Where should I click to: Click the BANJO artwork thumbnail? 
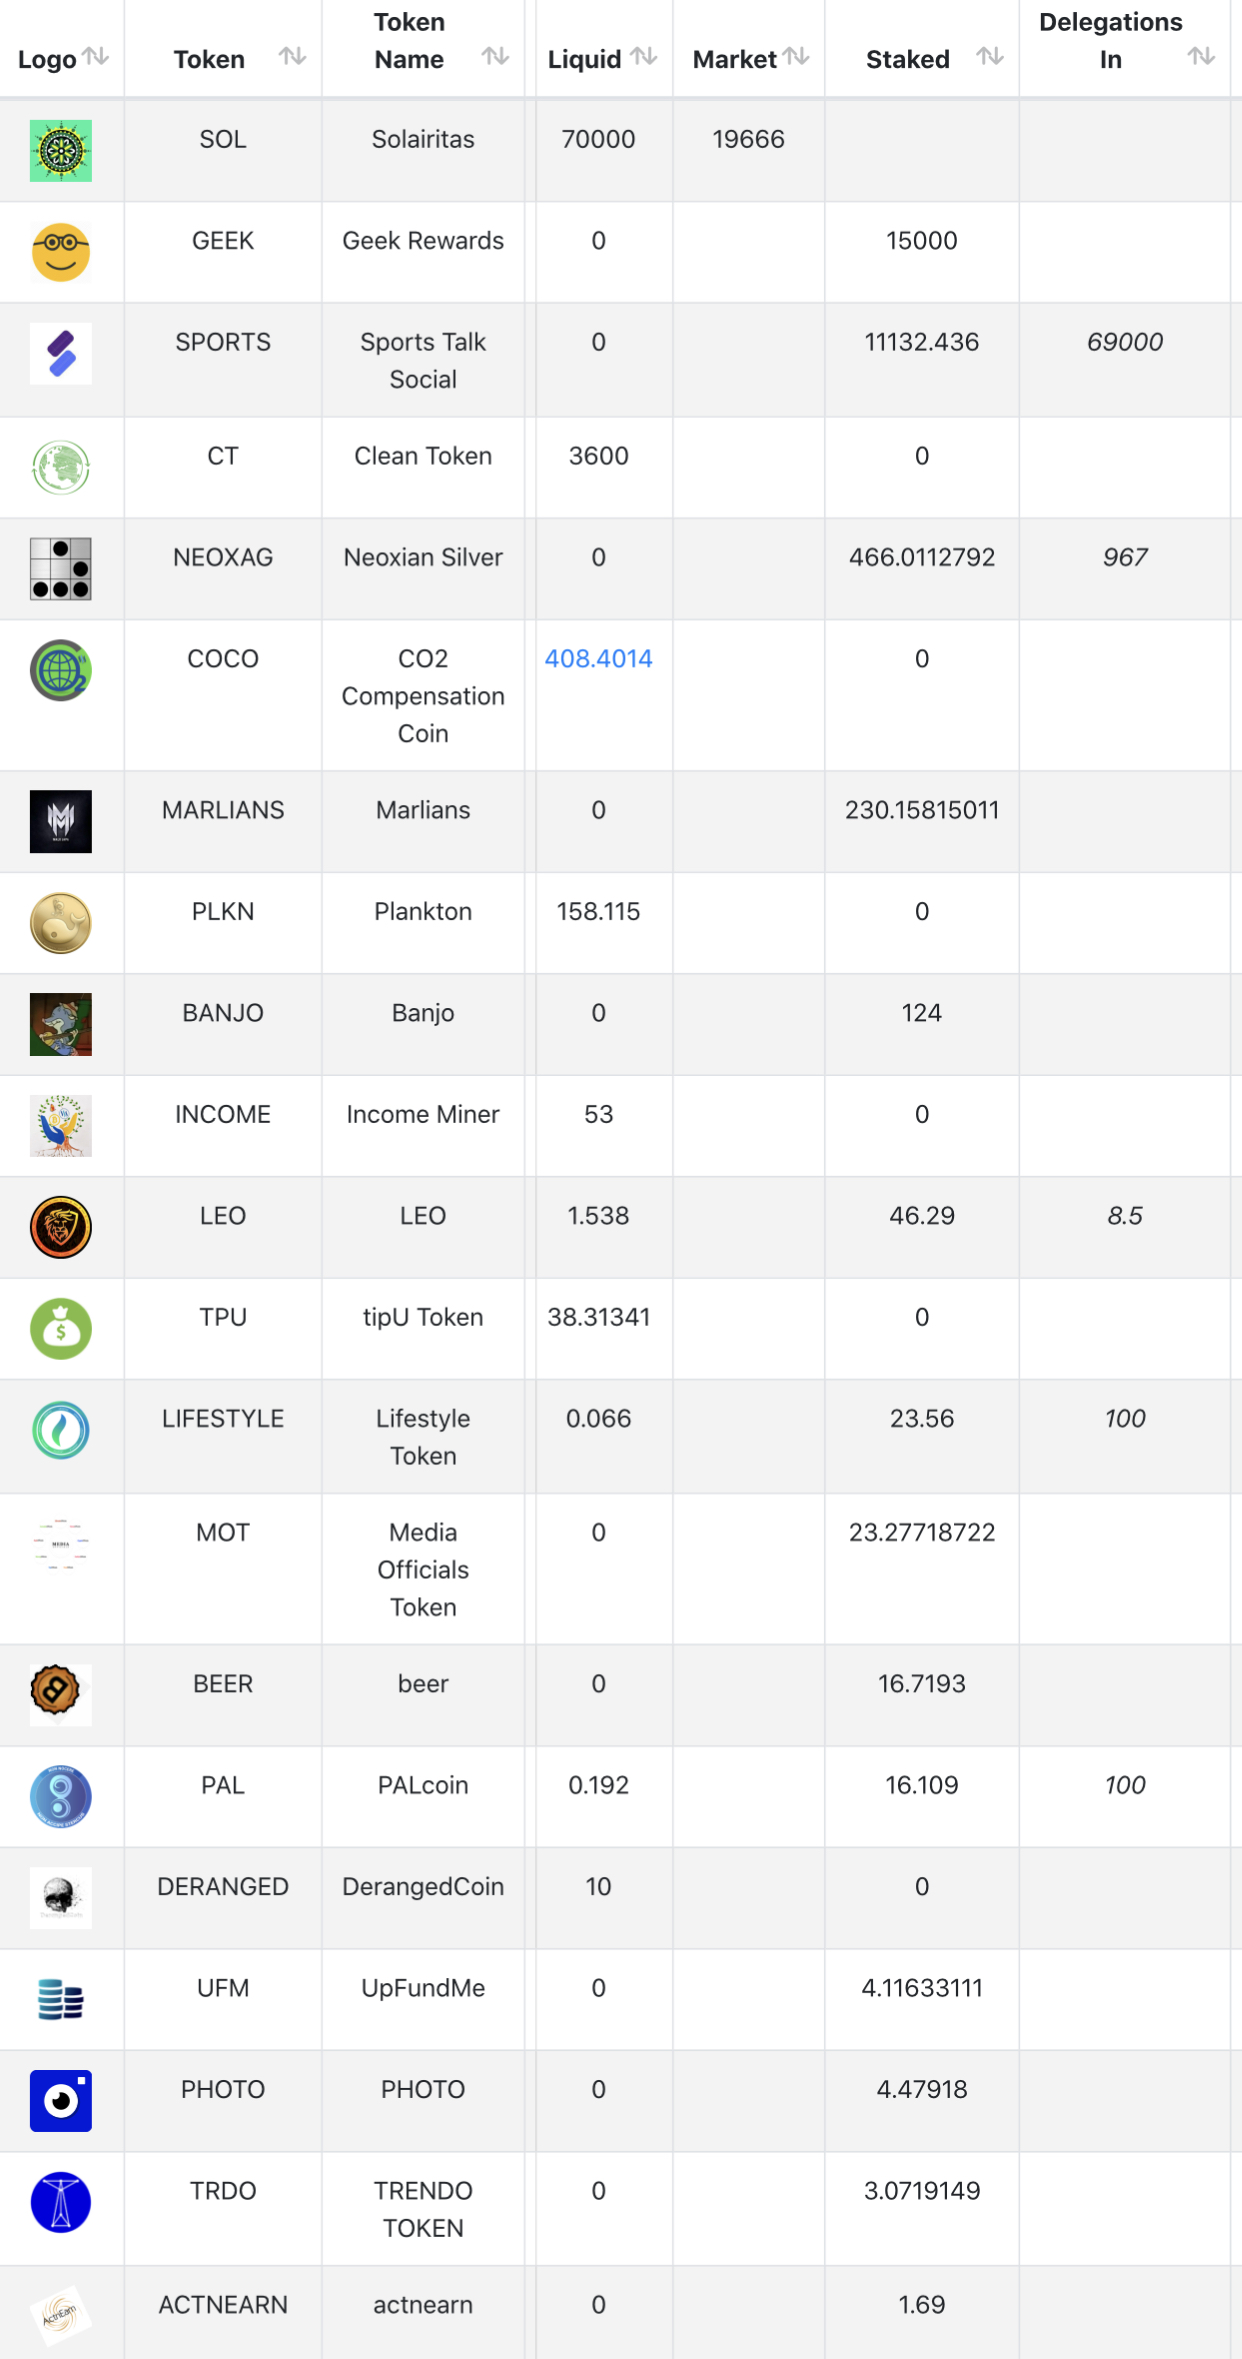(61, 1025)
